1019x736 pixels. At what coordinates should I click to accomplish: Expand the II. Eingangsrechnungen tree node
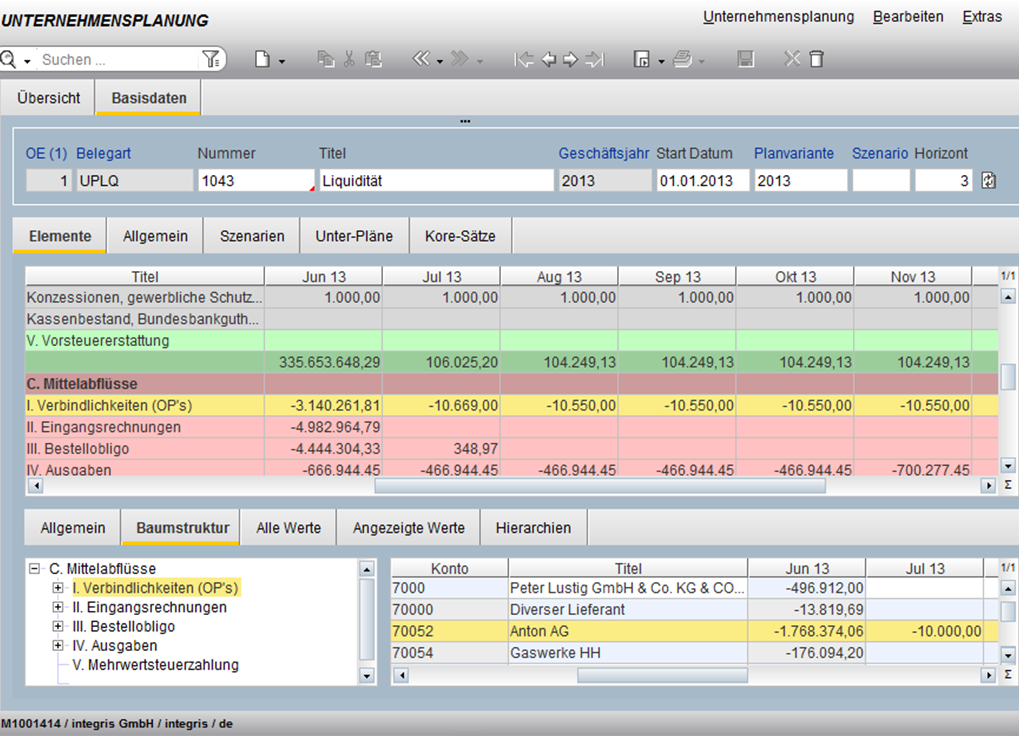pos(58,607)
